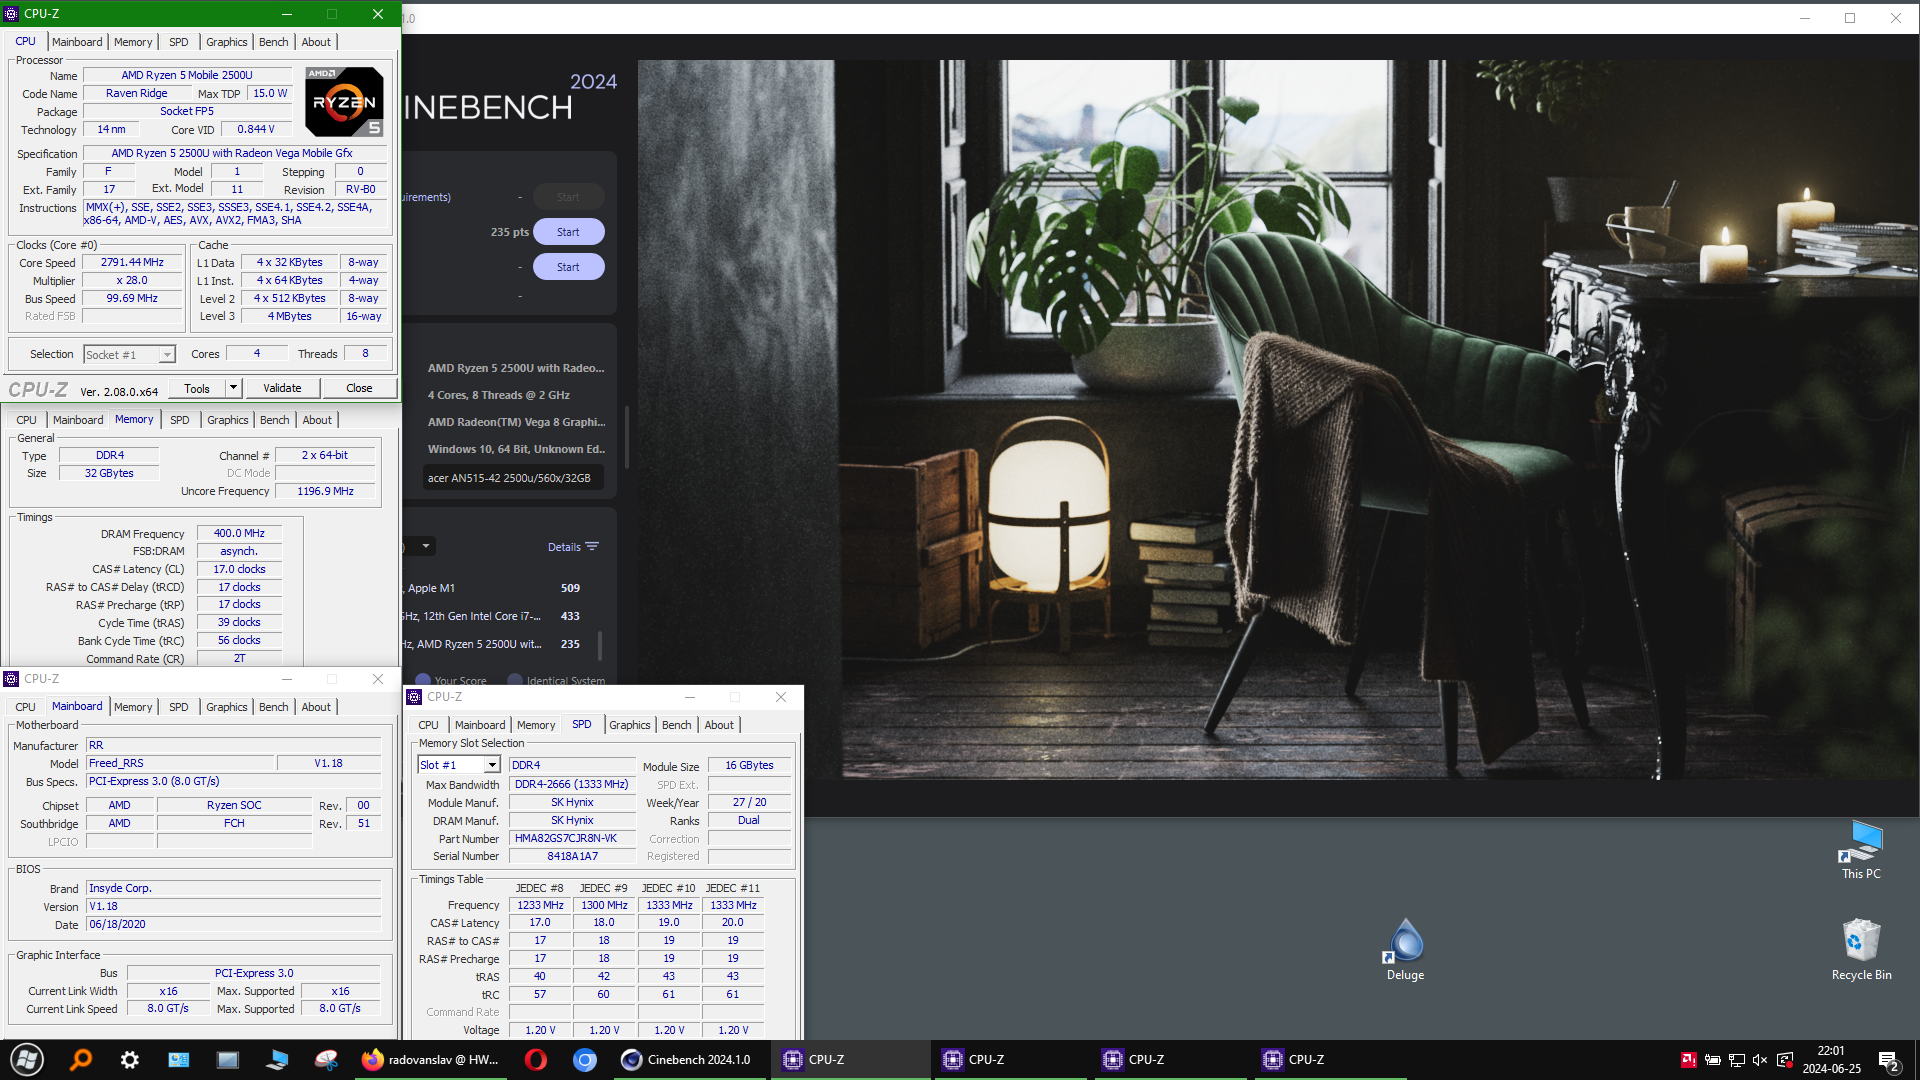The height and width of the screenshot is (1080, 1920).
Task: Click the Details filter icon in Cinebench
Action: click(x=592, y=547)
